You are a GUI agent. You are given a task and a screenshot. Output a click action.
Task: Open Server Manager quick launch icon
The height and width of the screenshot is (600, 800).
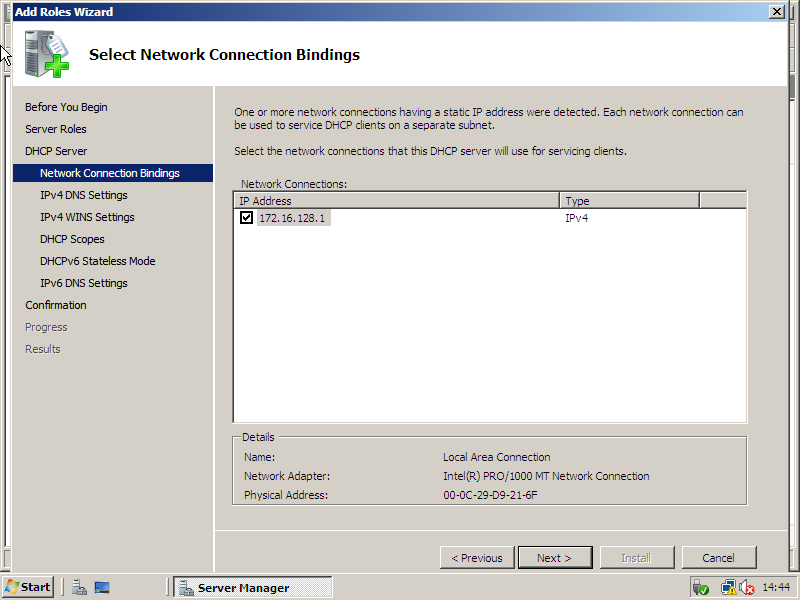pos(79,587)
